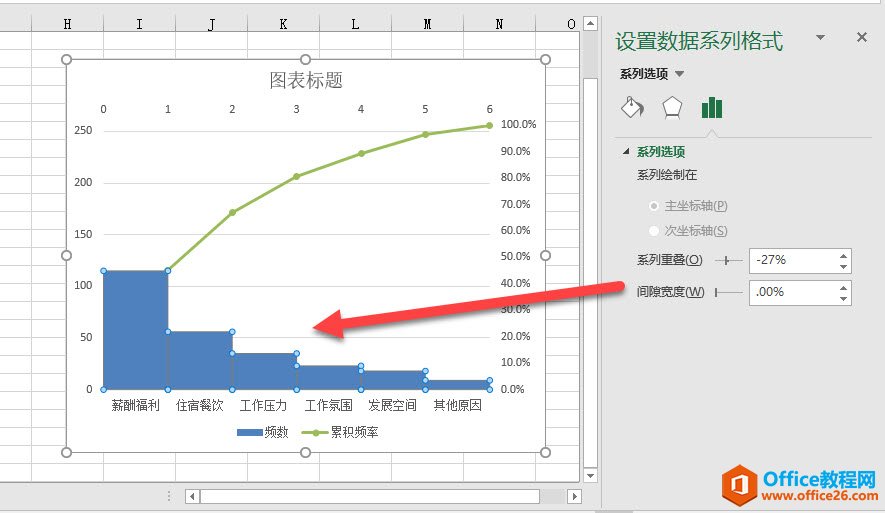Select column N header

(x=499, y=24)
